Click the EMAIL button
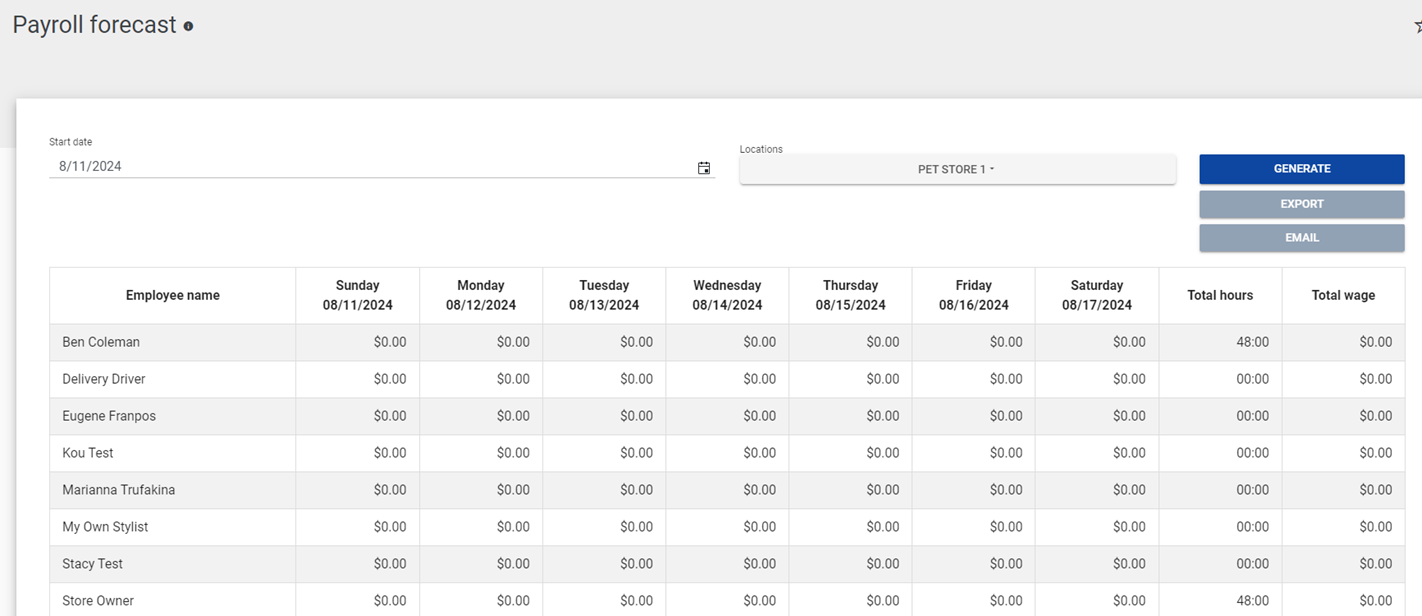Screen dimensions: 1422x616 1302,238
